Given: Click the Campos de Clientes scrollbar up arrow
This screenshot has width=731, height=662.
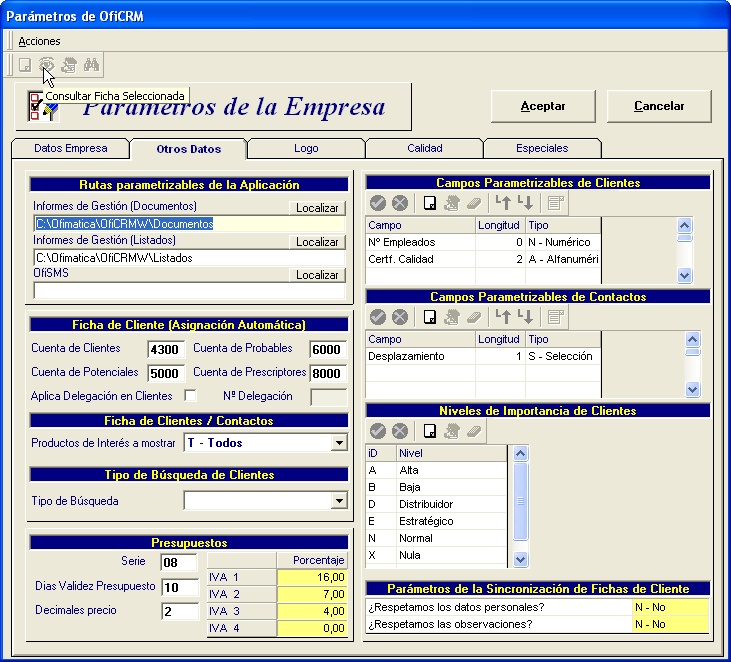Looking at the screenshot, I should [x=684, y=226].
